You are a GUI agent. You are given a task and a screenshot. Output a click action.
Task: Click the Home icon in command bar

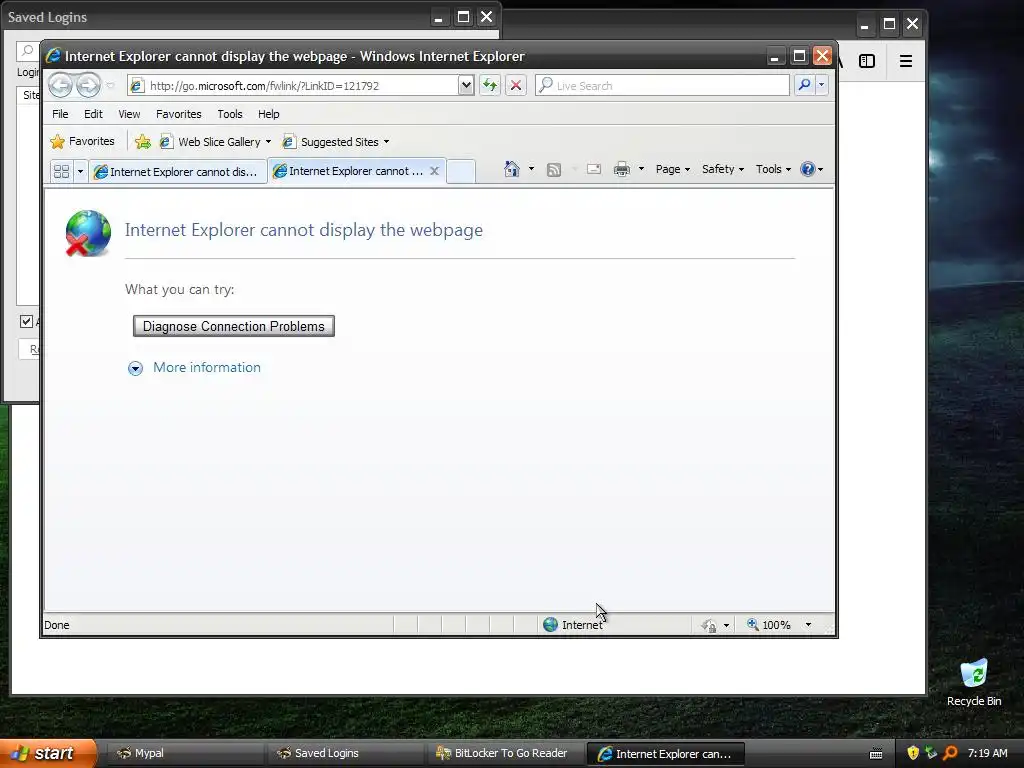pyautogui.click(x=512, y=169)
